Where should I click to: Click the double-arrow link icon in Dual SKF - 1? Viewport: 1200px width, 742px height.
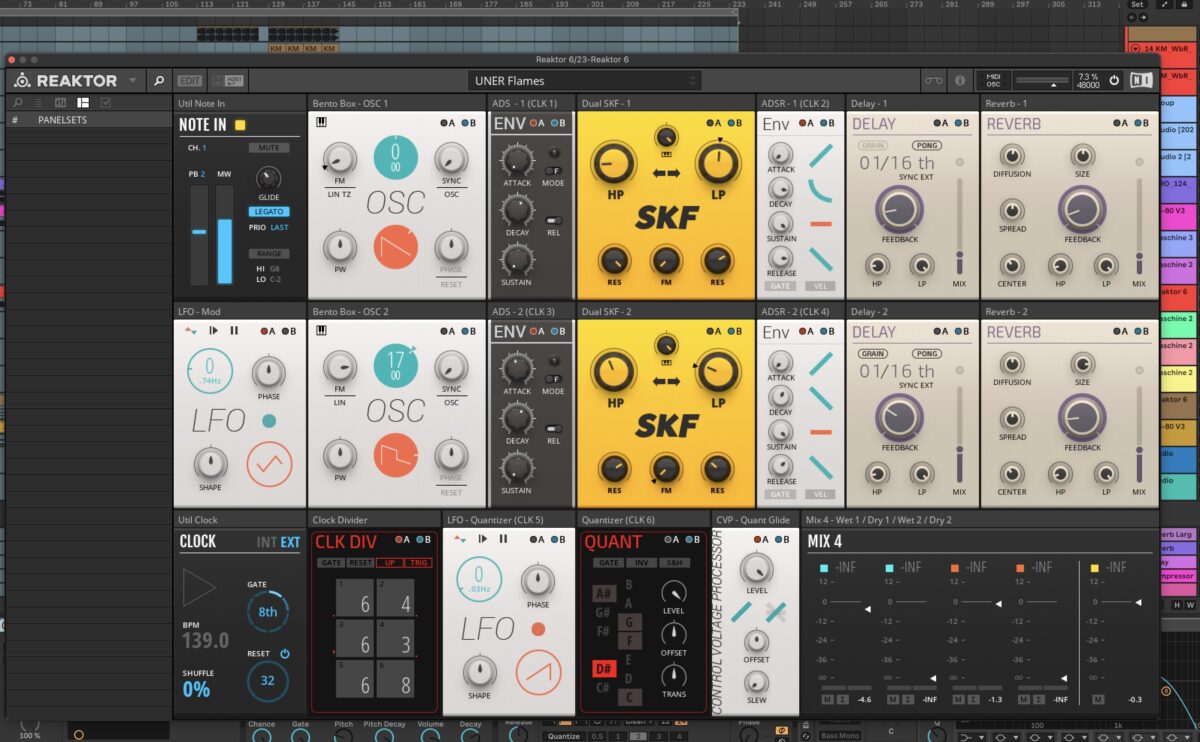pyautogui.click(x=665, y=171)
